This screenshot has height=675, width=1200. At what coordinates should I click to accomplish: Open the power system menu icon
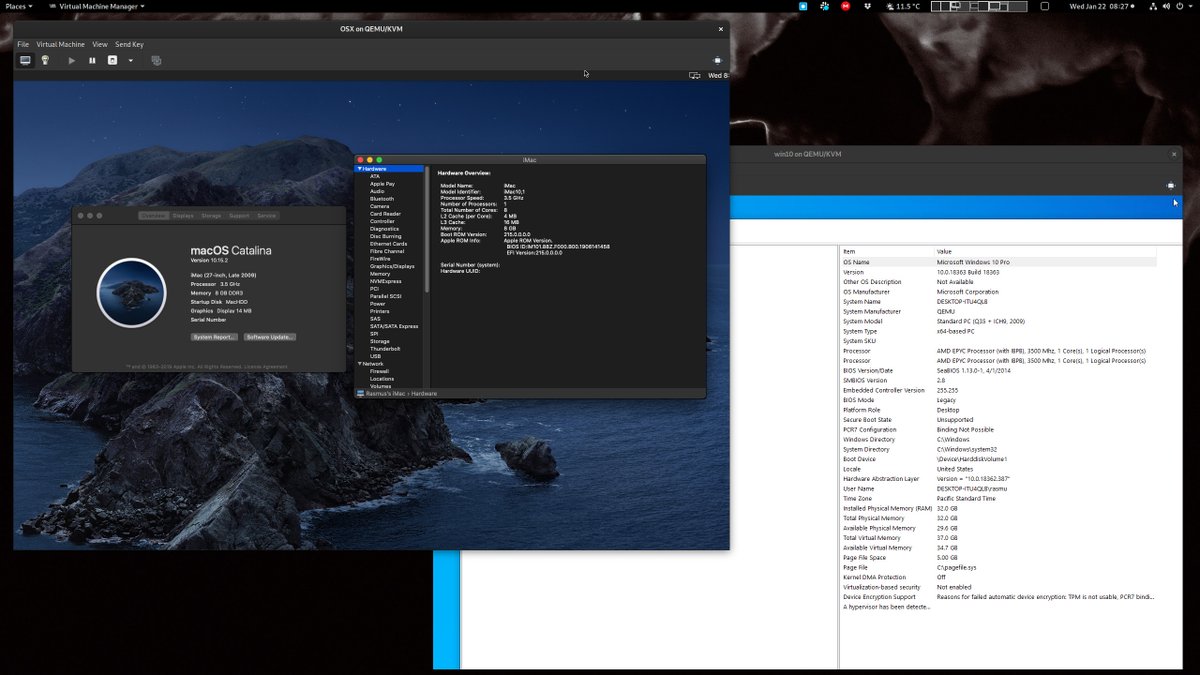click(x=1182, y=6)
